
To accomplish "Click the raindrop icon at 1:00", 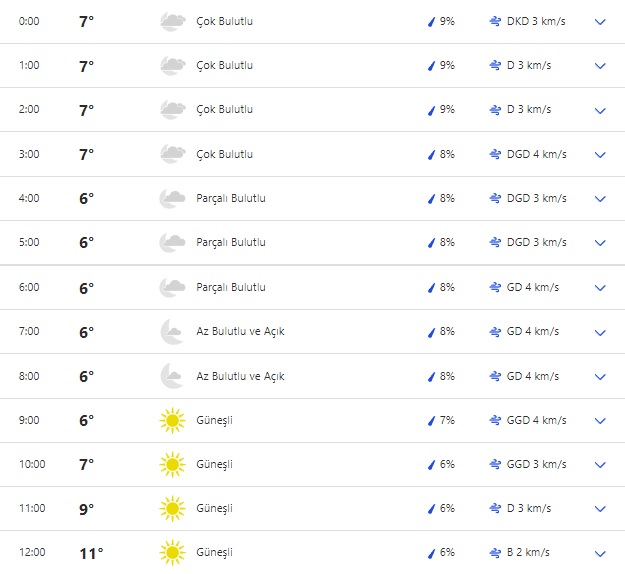I will click(x=432, y=65).
